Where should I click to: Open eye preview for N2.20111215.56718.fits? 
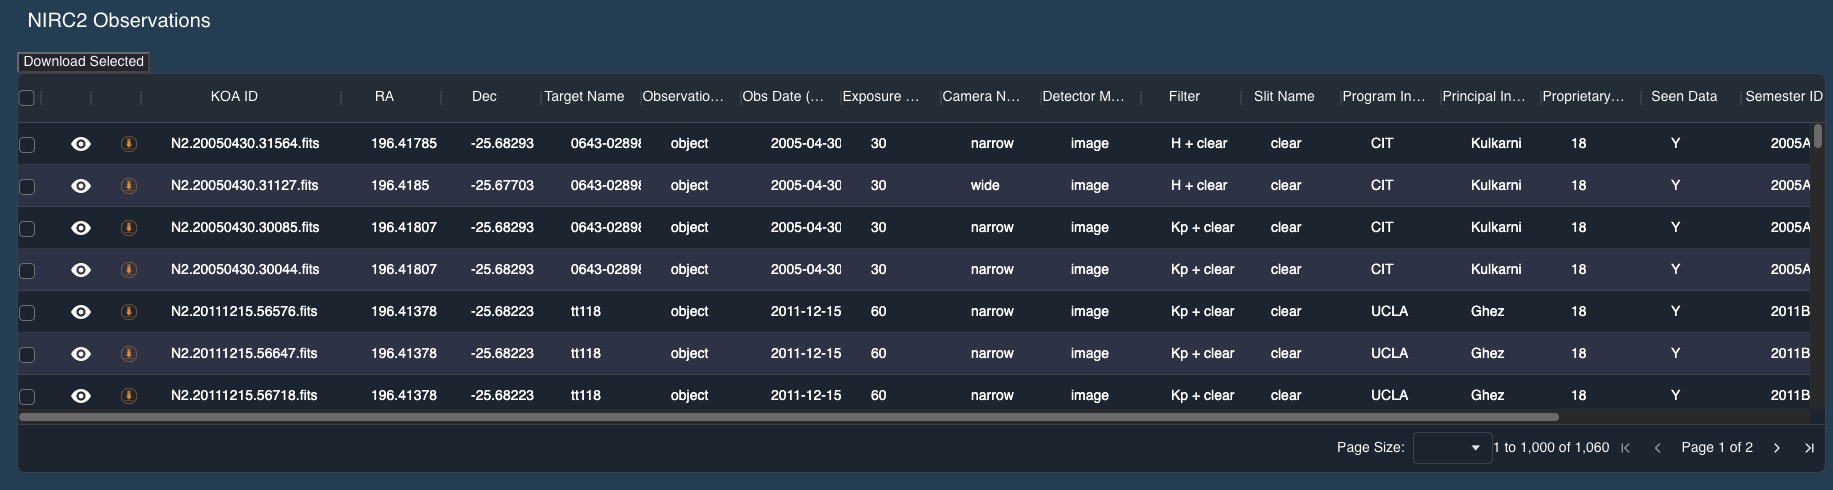coord(81,396)
